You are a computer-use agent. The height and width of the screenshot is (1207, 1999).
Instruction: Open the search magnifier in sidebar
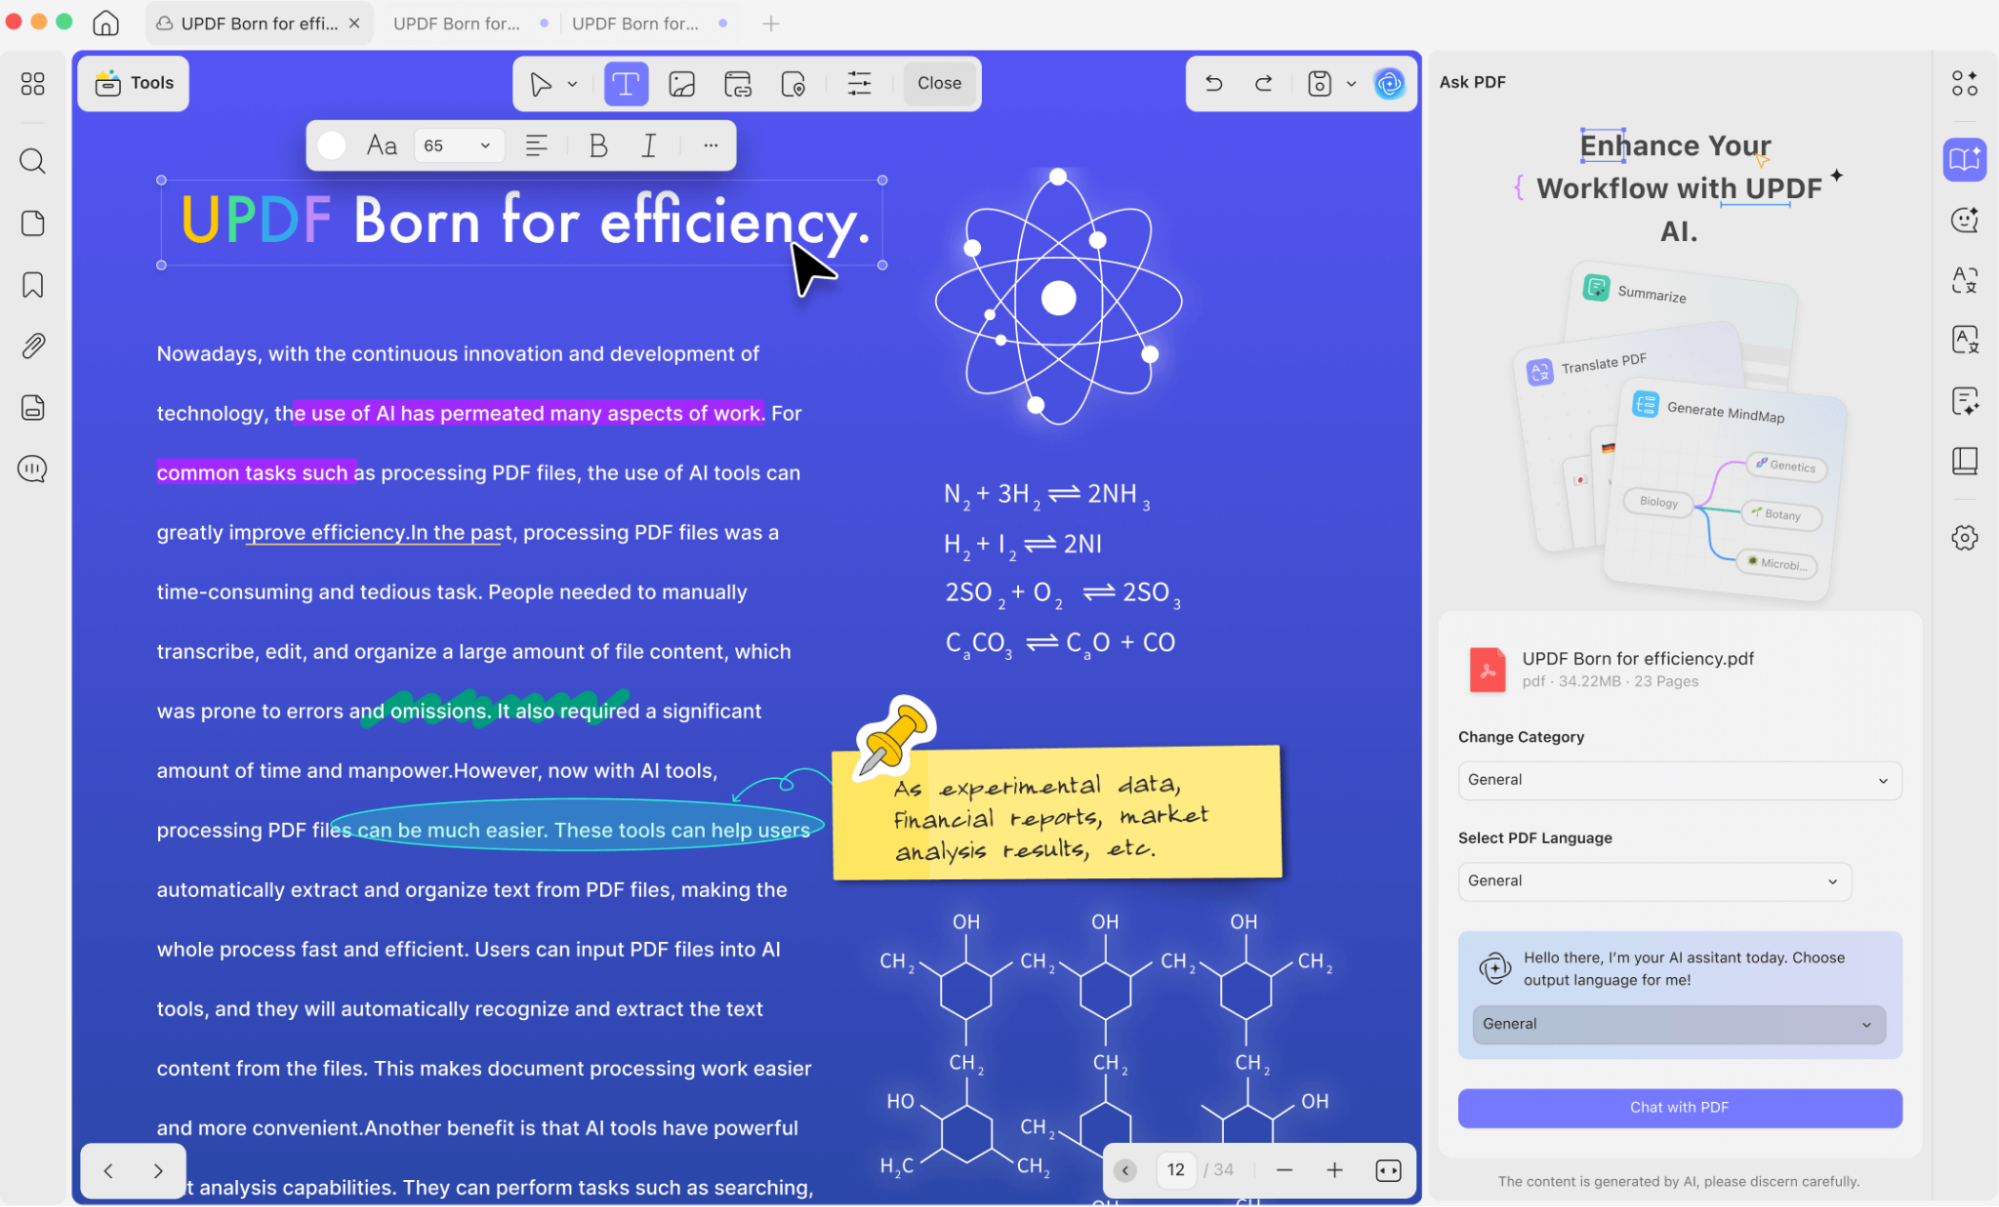coord(33,161)
